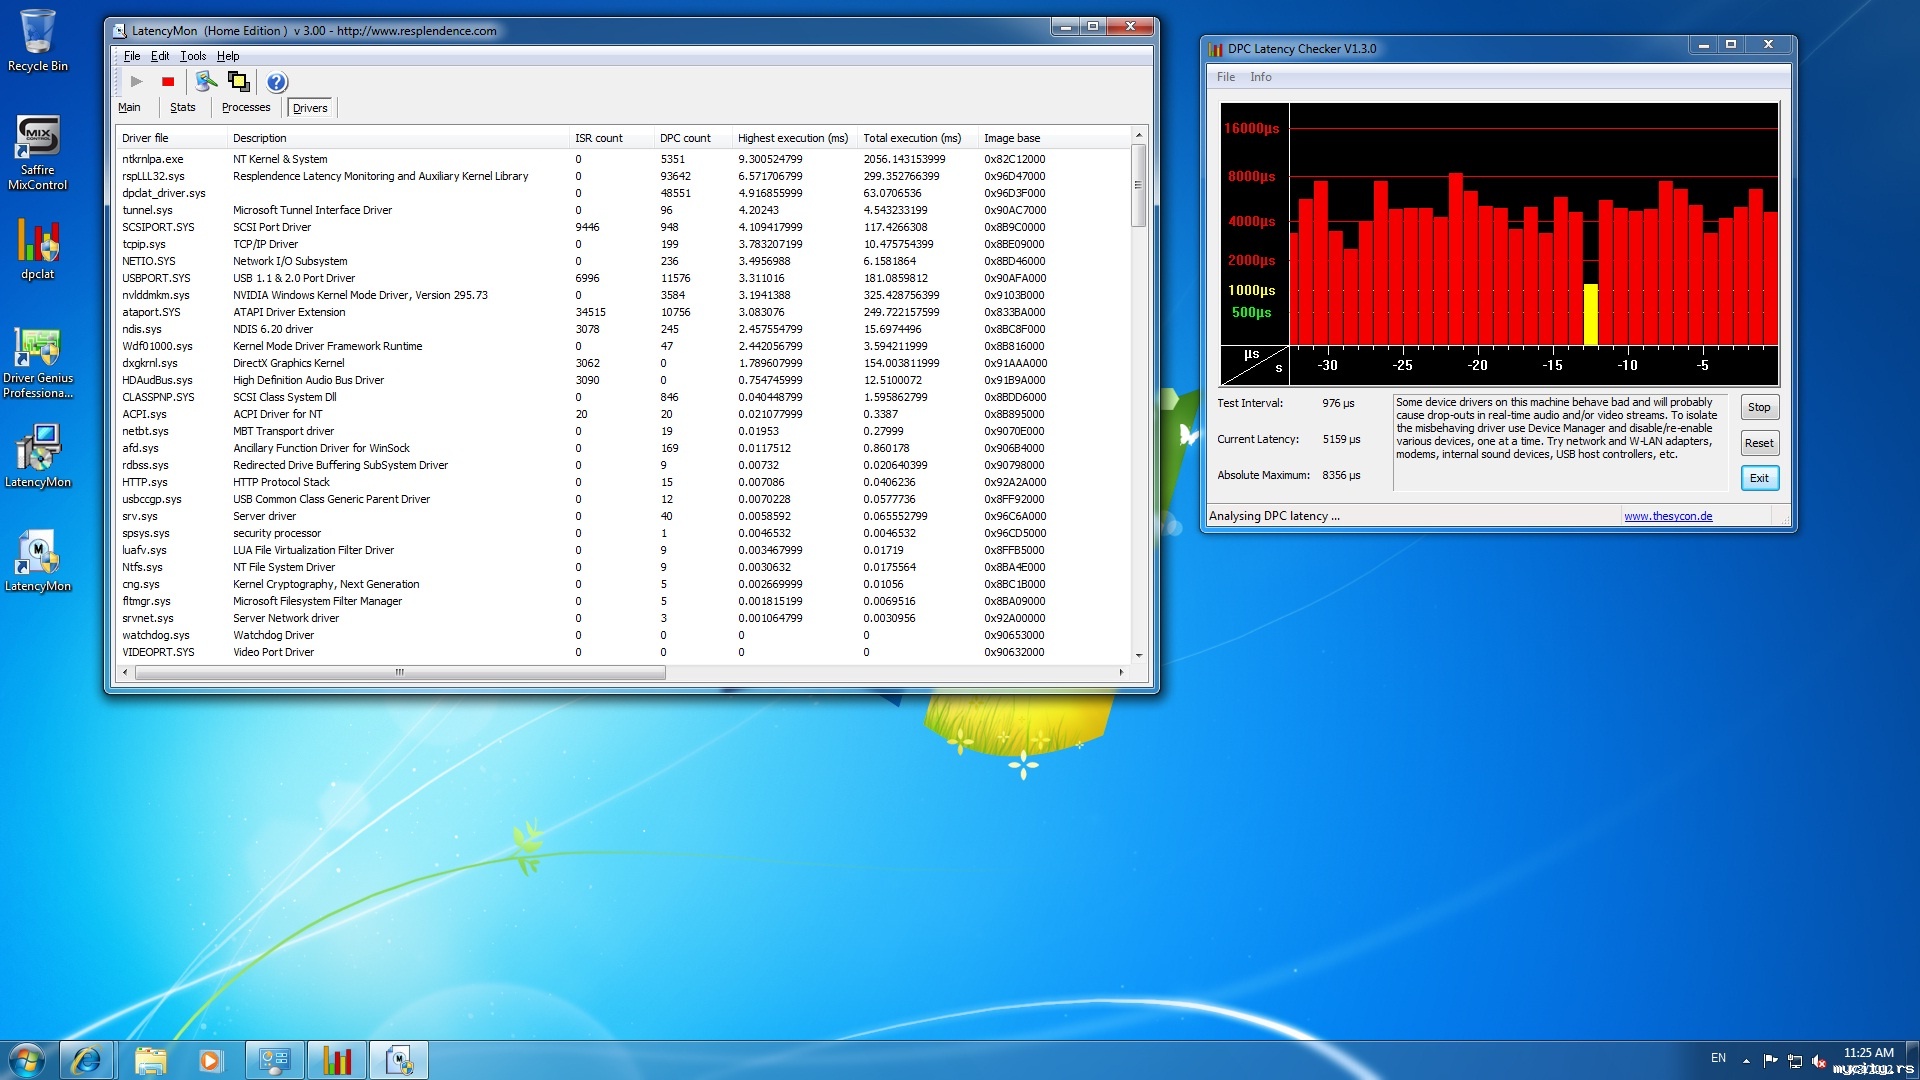Sort by Highest execution (ms) column header
The height and width of the screenshot is (1080, 1920).
click(795, 138)
